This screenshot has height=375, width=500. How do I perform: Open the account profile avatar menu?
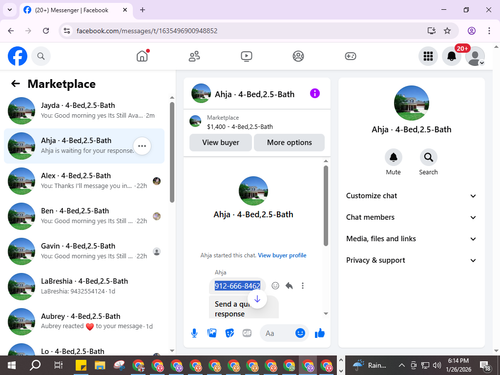point(475,56)
